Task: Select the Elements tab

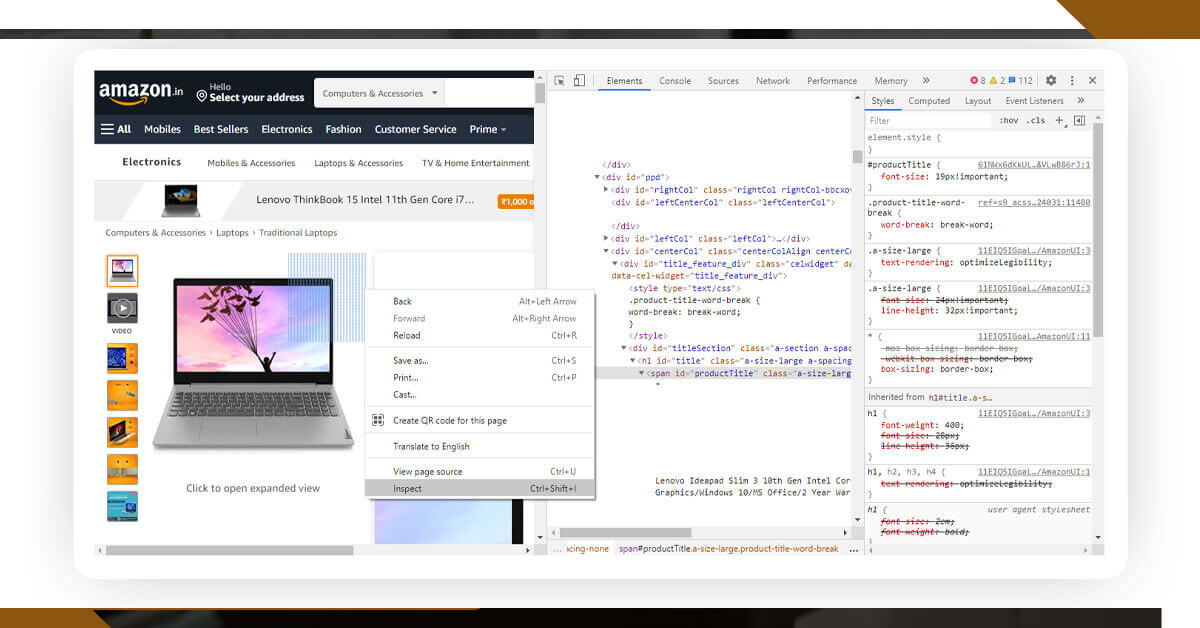Action: coord(624,81)
